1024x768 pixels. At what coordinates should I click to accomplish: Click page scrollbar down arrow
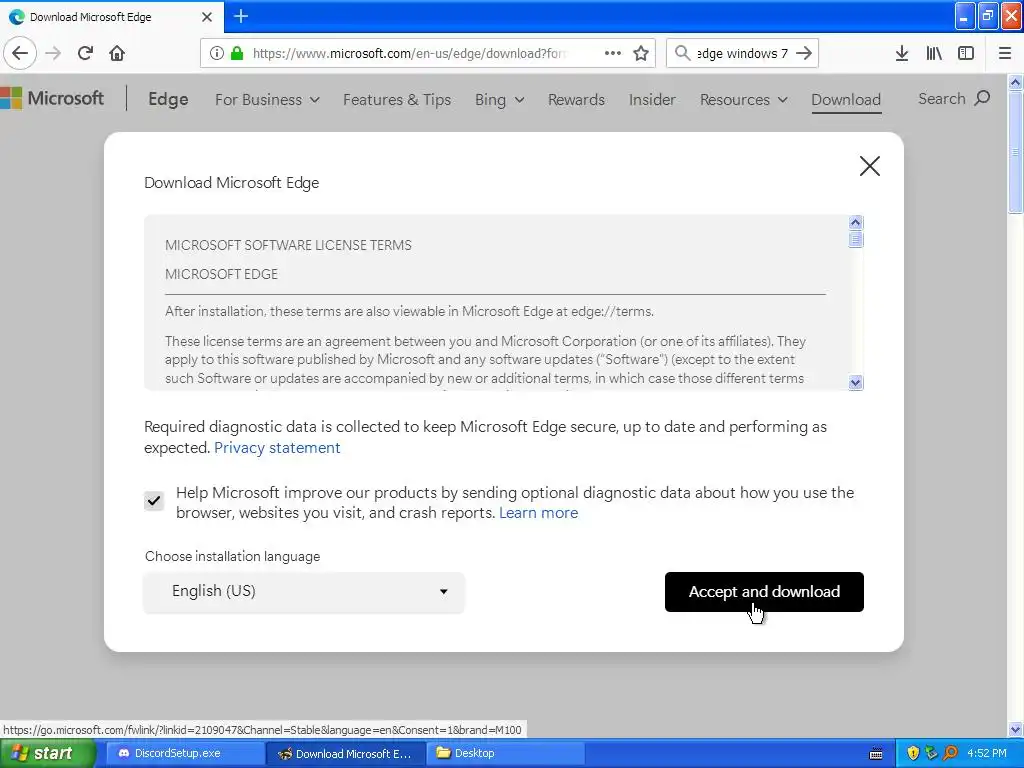tap(1016, 729)
